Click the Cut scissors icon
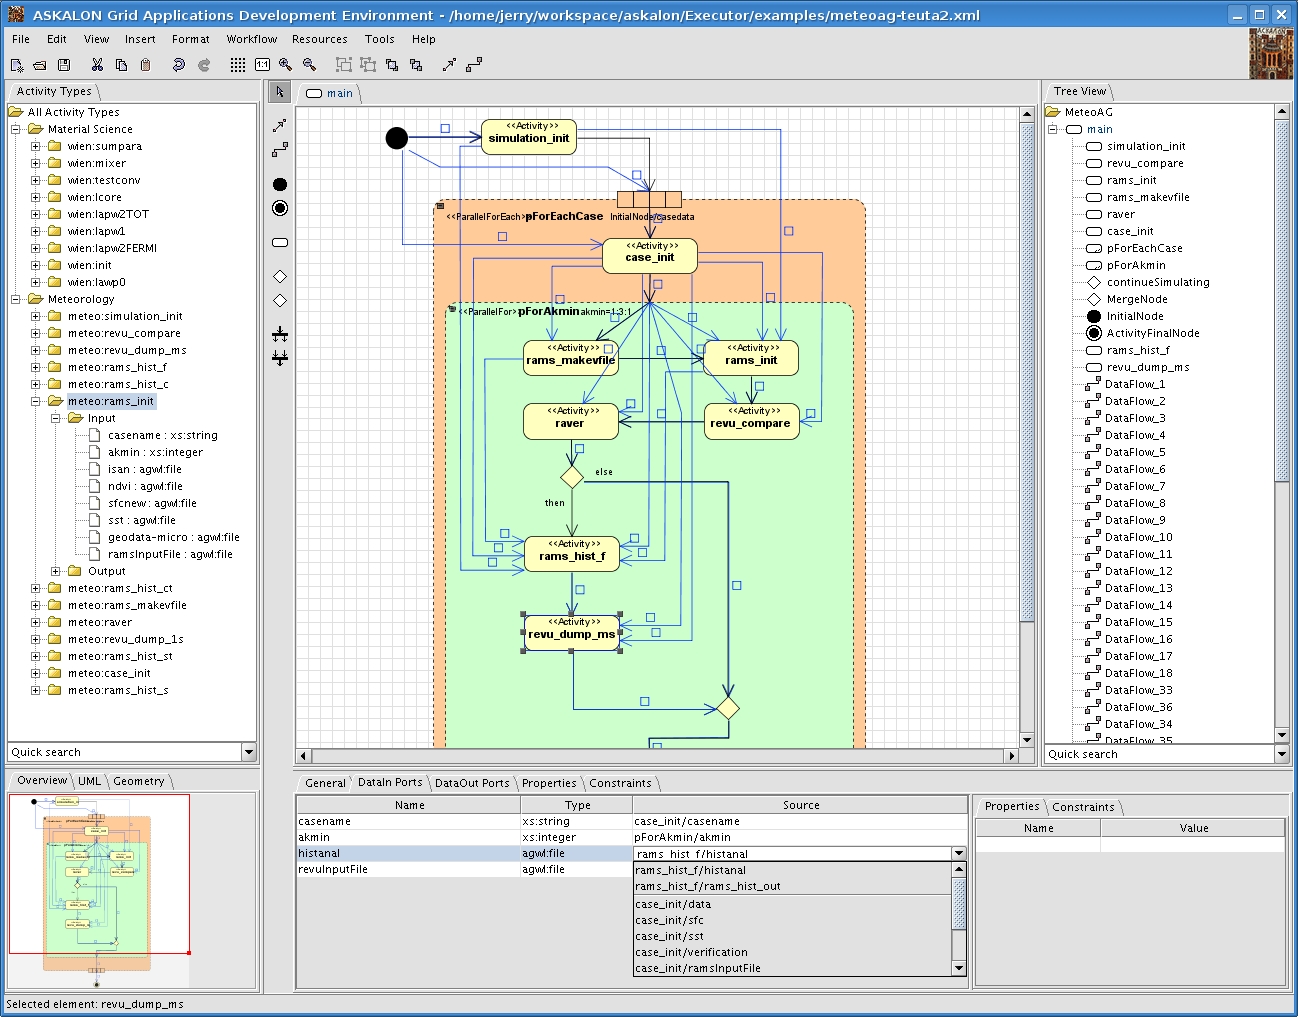This screenshot has height=1017, width=1298. pyautogui.click(x=97, y=65)
